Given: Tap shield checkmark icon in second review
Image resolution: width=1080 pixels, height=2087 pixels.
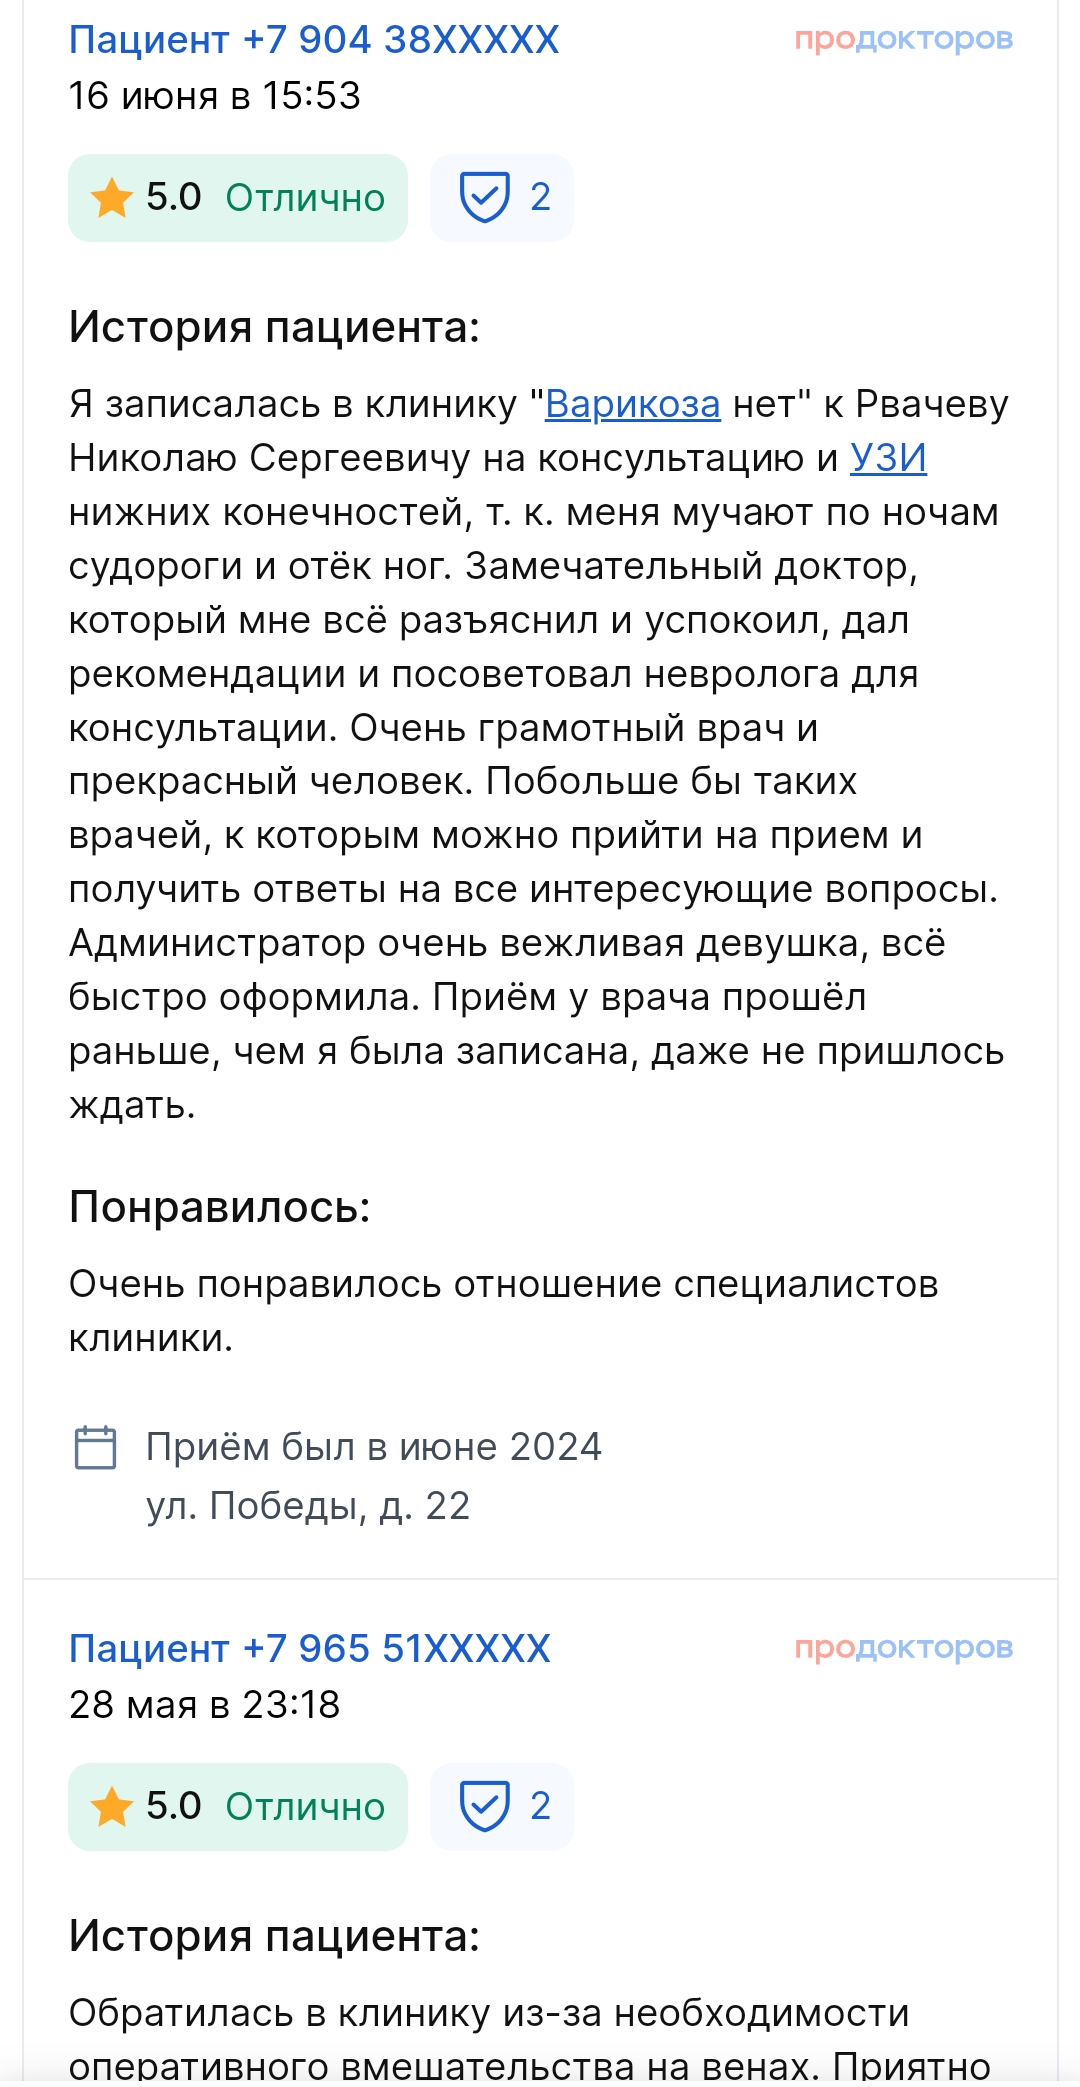Looking at the screenshot, I should (485, 1806).
